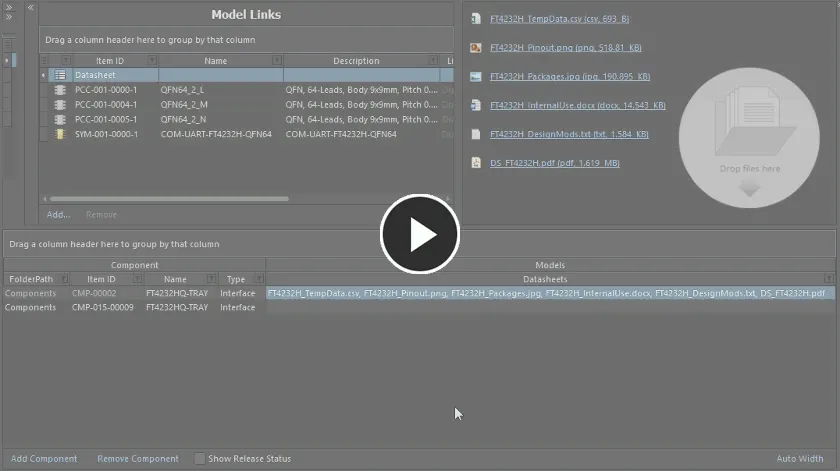Click scrollbar right arrow in Model Links
The image size is (840, 471).
pos(448,199)
